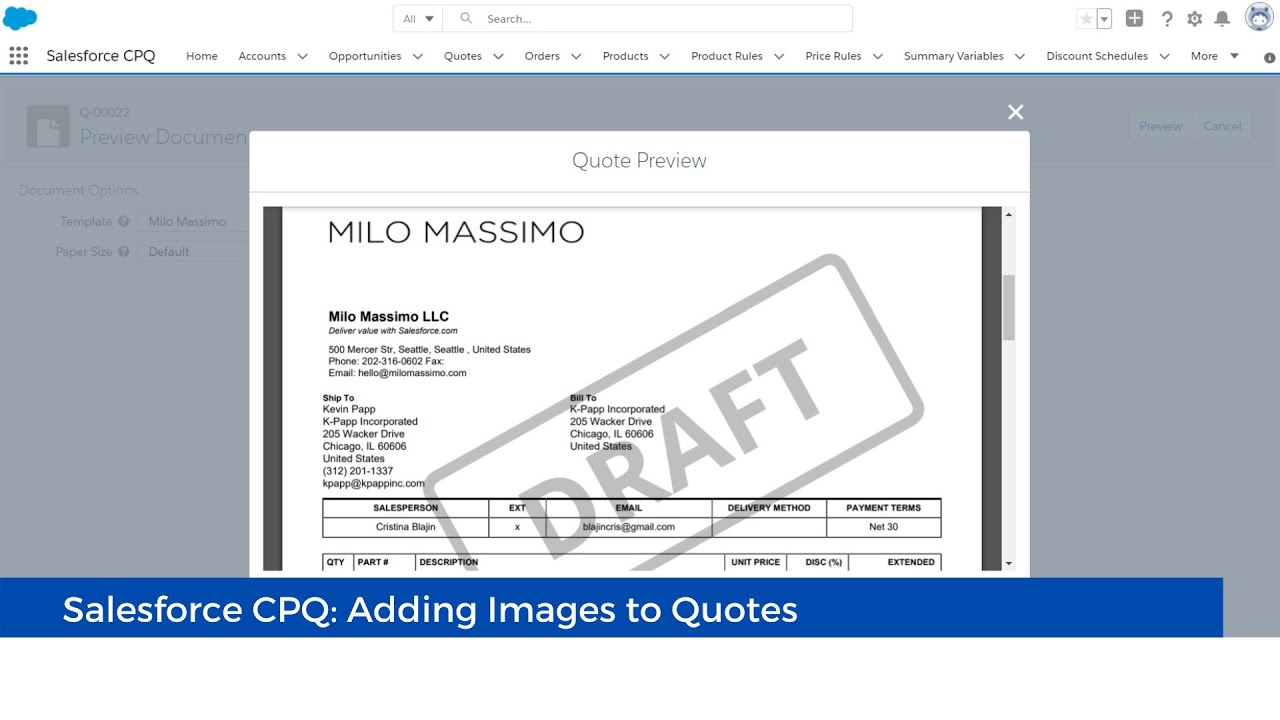Expand the Quotes chevron menu

[498, 57]
